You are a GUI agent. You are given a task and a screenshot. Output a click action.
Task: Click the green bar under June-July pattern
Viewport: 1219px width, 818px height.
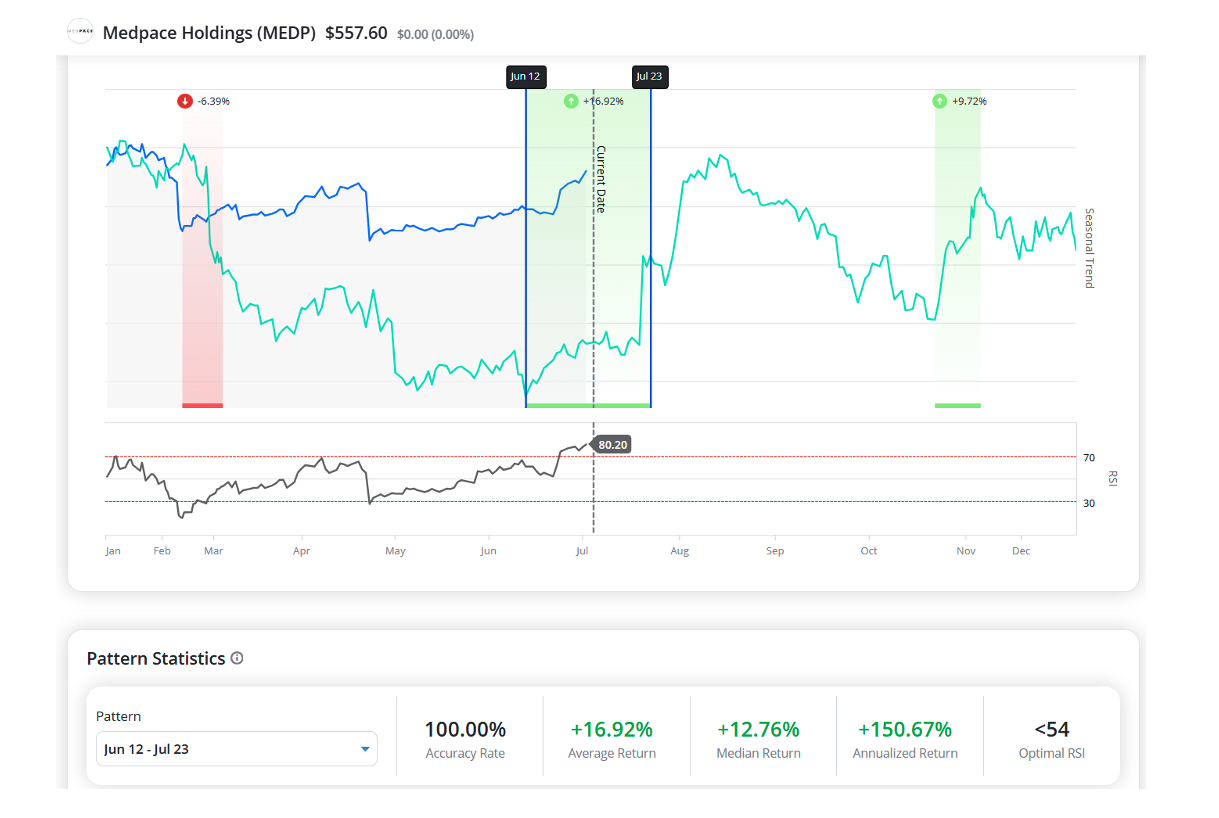[x=588, y=405]
